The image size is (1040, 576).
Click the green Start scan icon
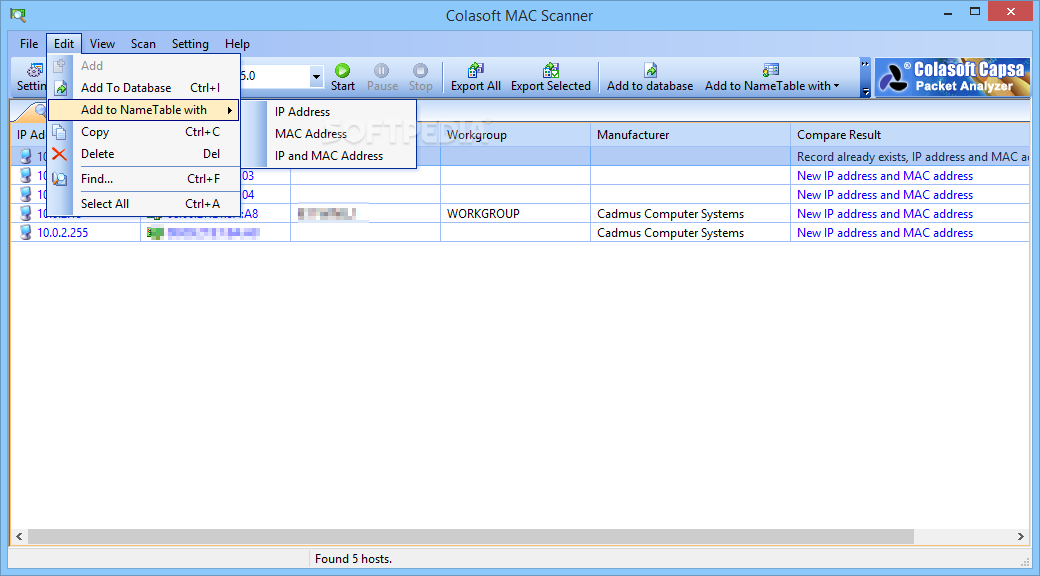click(342, 70)
